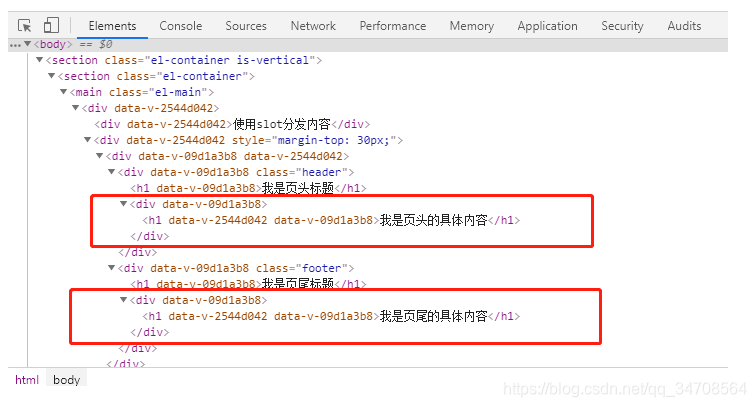Screen dimensions: 756x407
Task: Click the el-main class value
Action: point(177,92)
